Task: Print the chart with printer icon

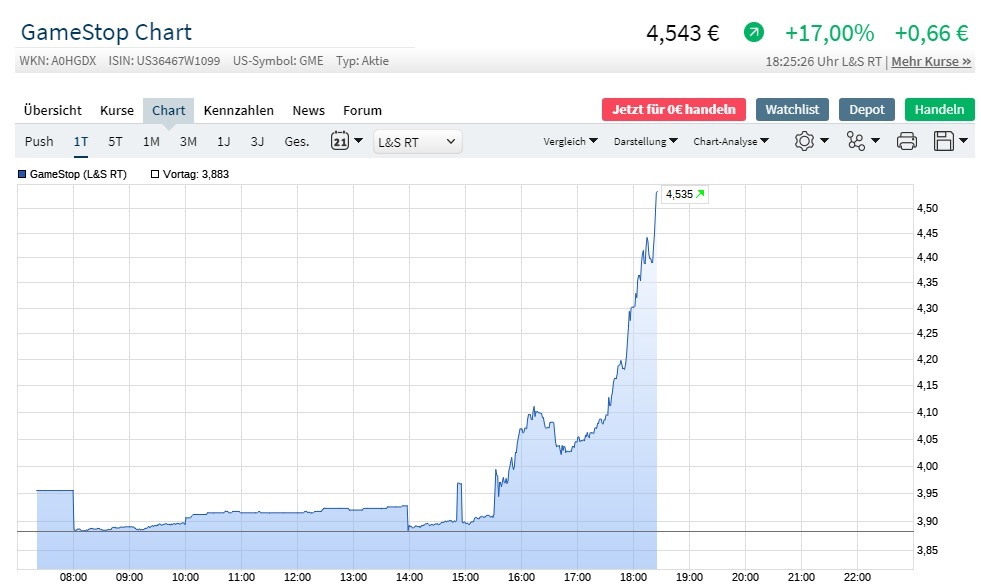Action: pyautogui.click(x=906, y=141)
